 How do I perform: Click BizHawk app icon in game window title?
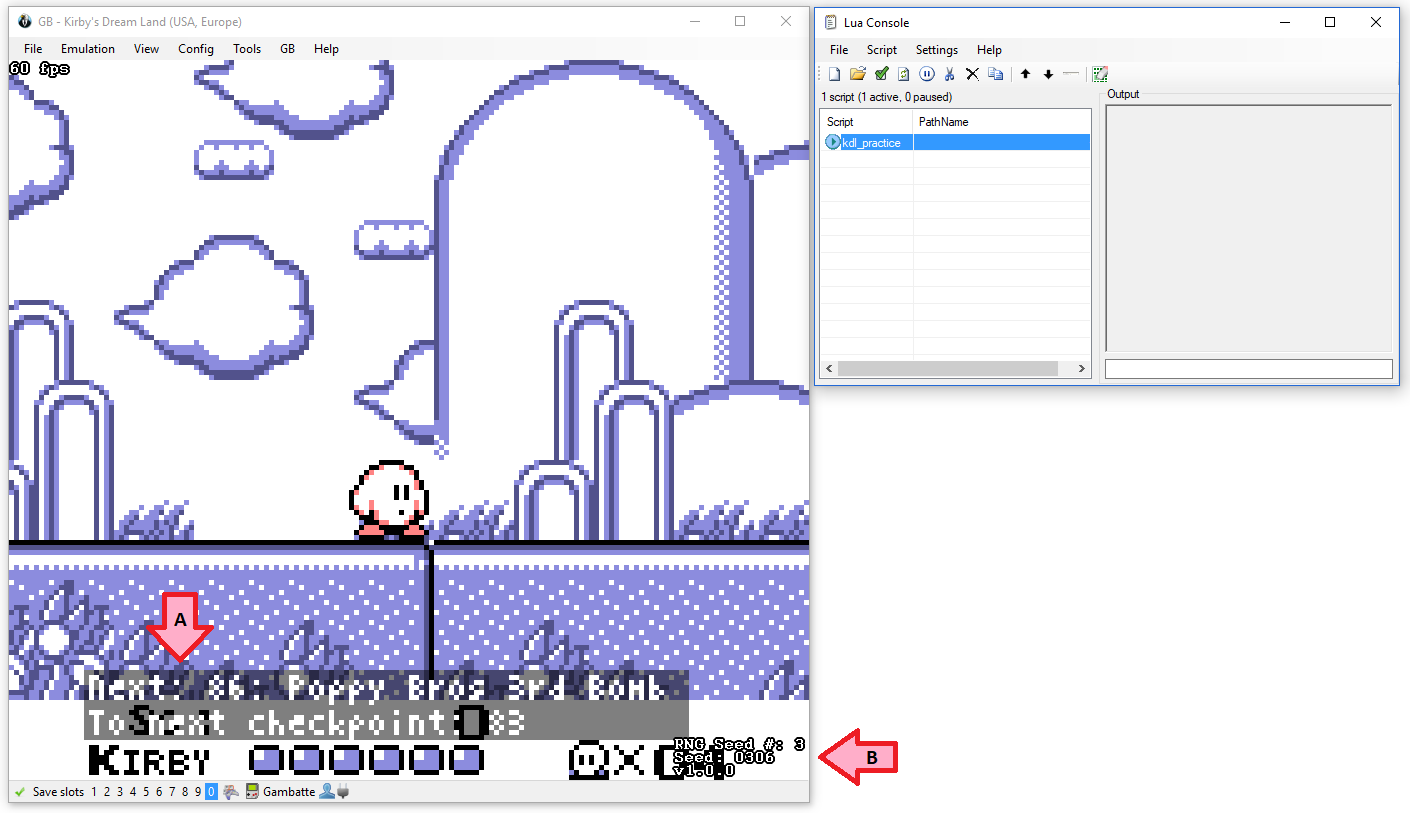[25, 21]
